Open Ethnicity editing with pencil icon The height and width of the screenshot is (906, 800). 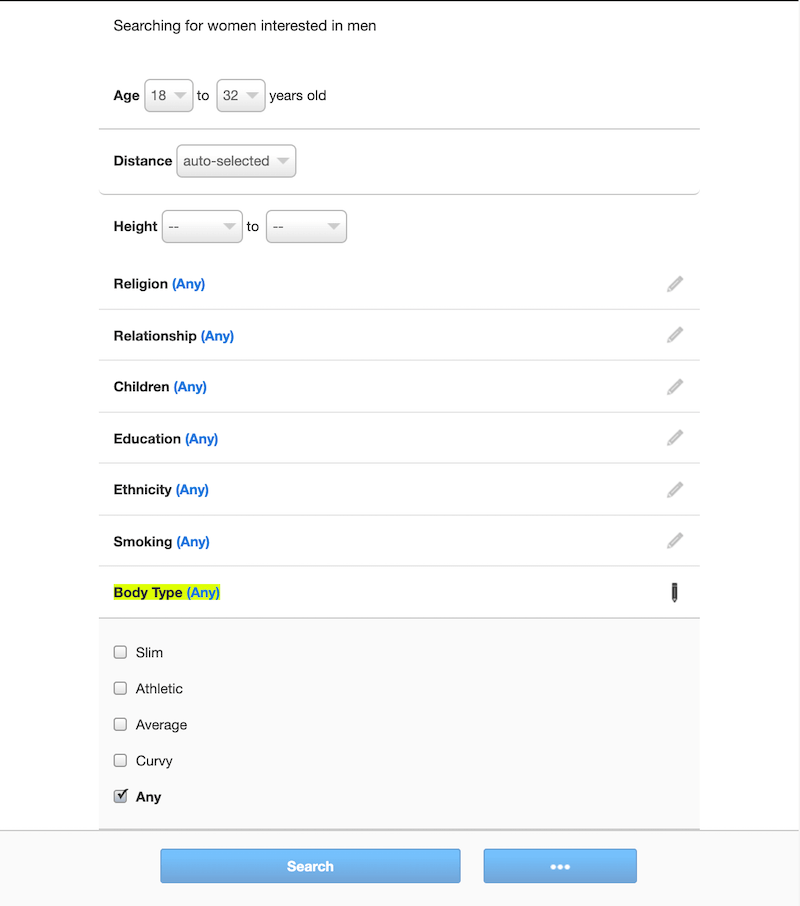[x=675, y=490]
